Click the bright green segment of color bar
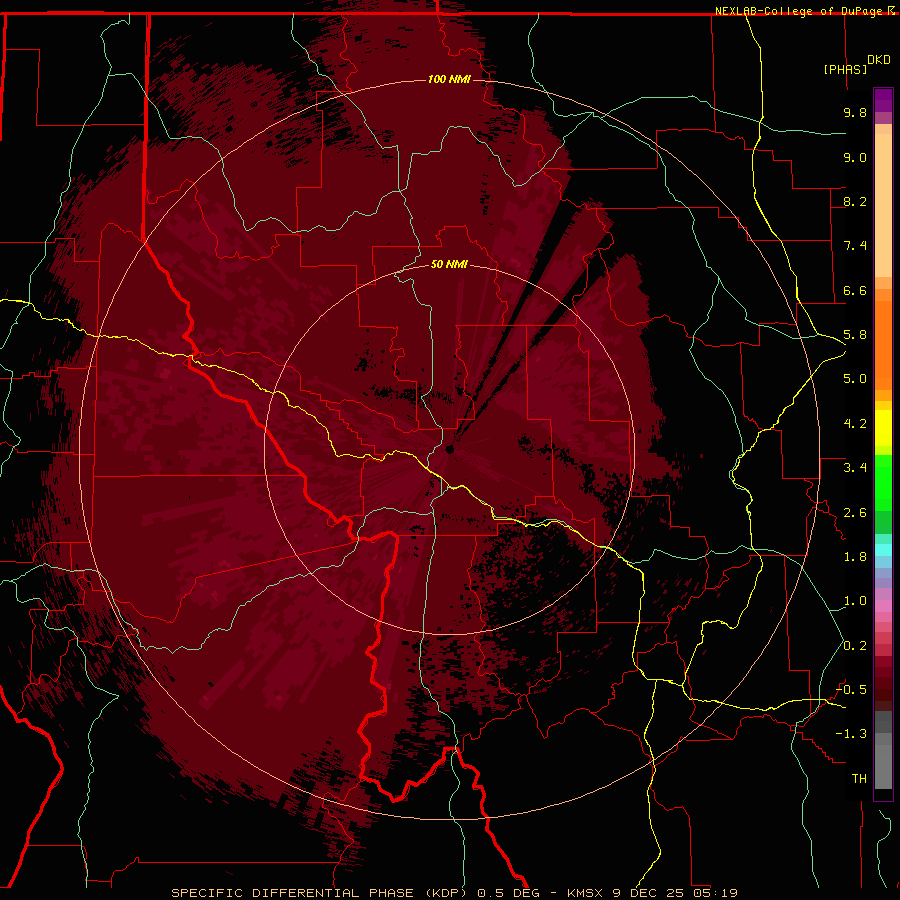Image resolution: width=900 pixels, height=900 pixels. pyautogui.click(x=883, y=482)
